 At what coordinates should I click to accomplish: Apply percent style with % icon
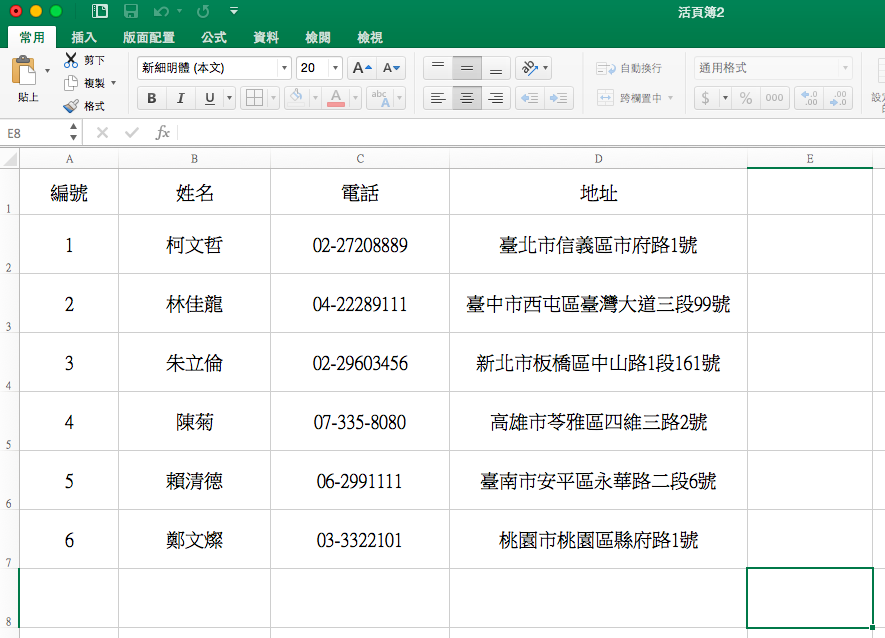pyautogui.click(x=746, y=98)
